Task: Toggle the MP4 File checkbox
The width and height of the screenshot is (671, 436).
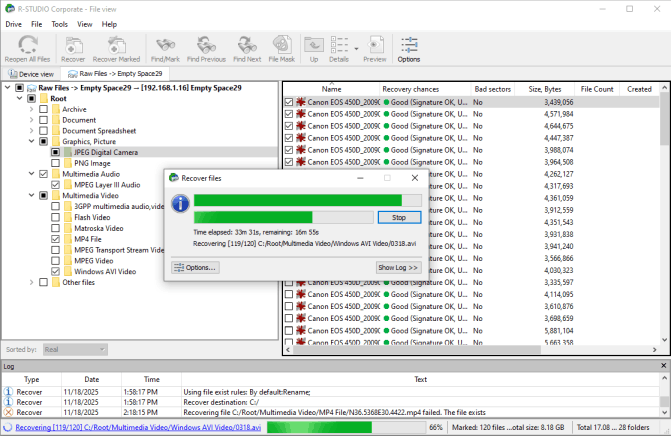Action: 56,239
